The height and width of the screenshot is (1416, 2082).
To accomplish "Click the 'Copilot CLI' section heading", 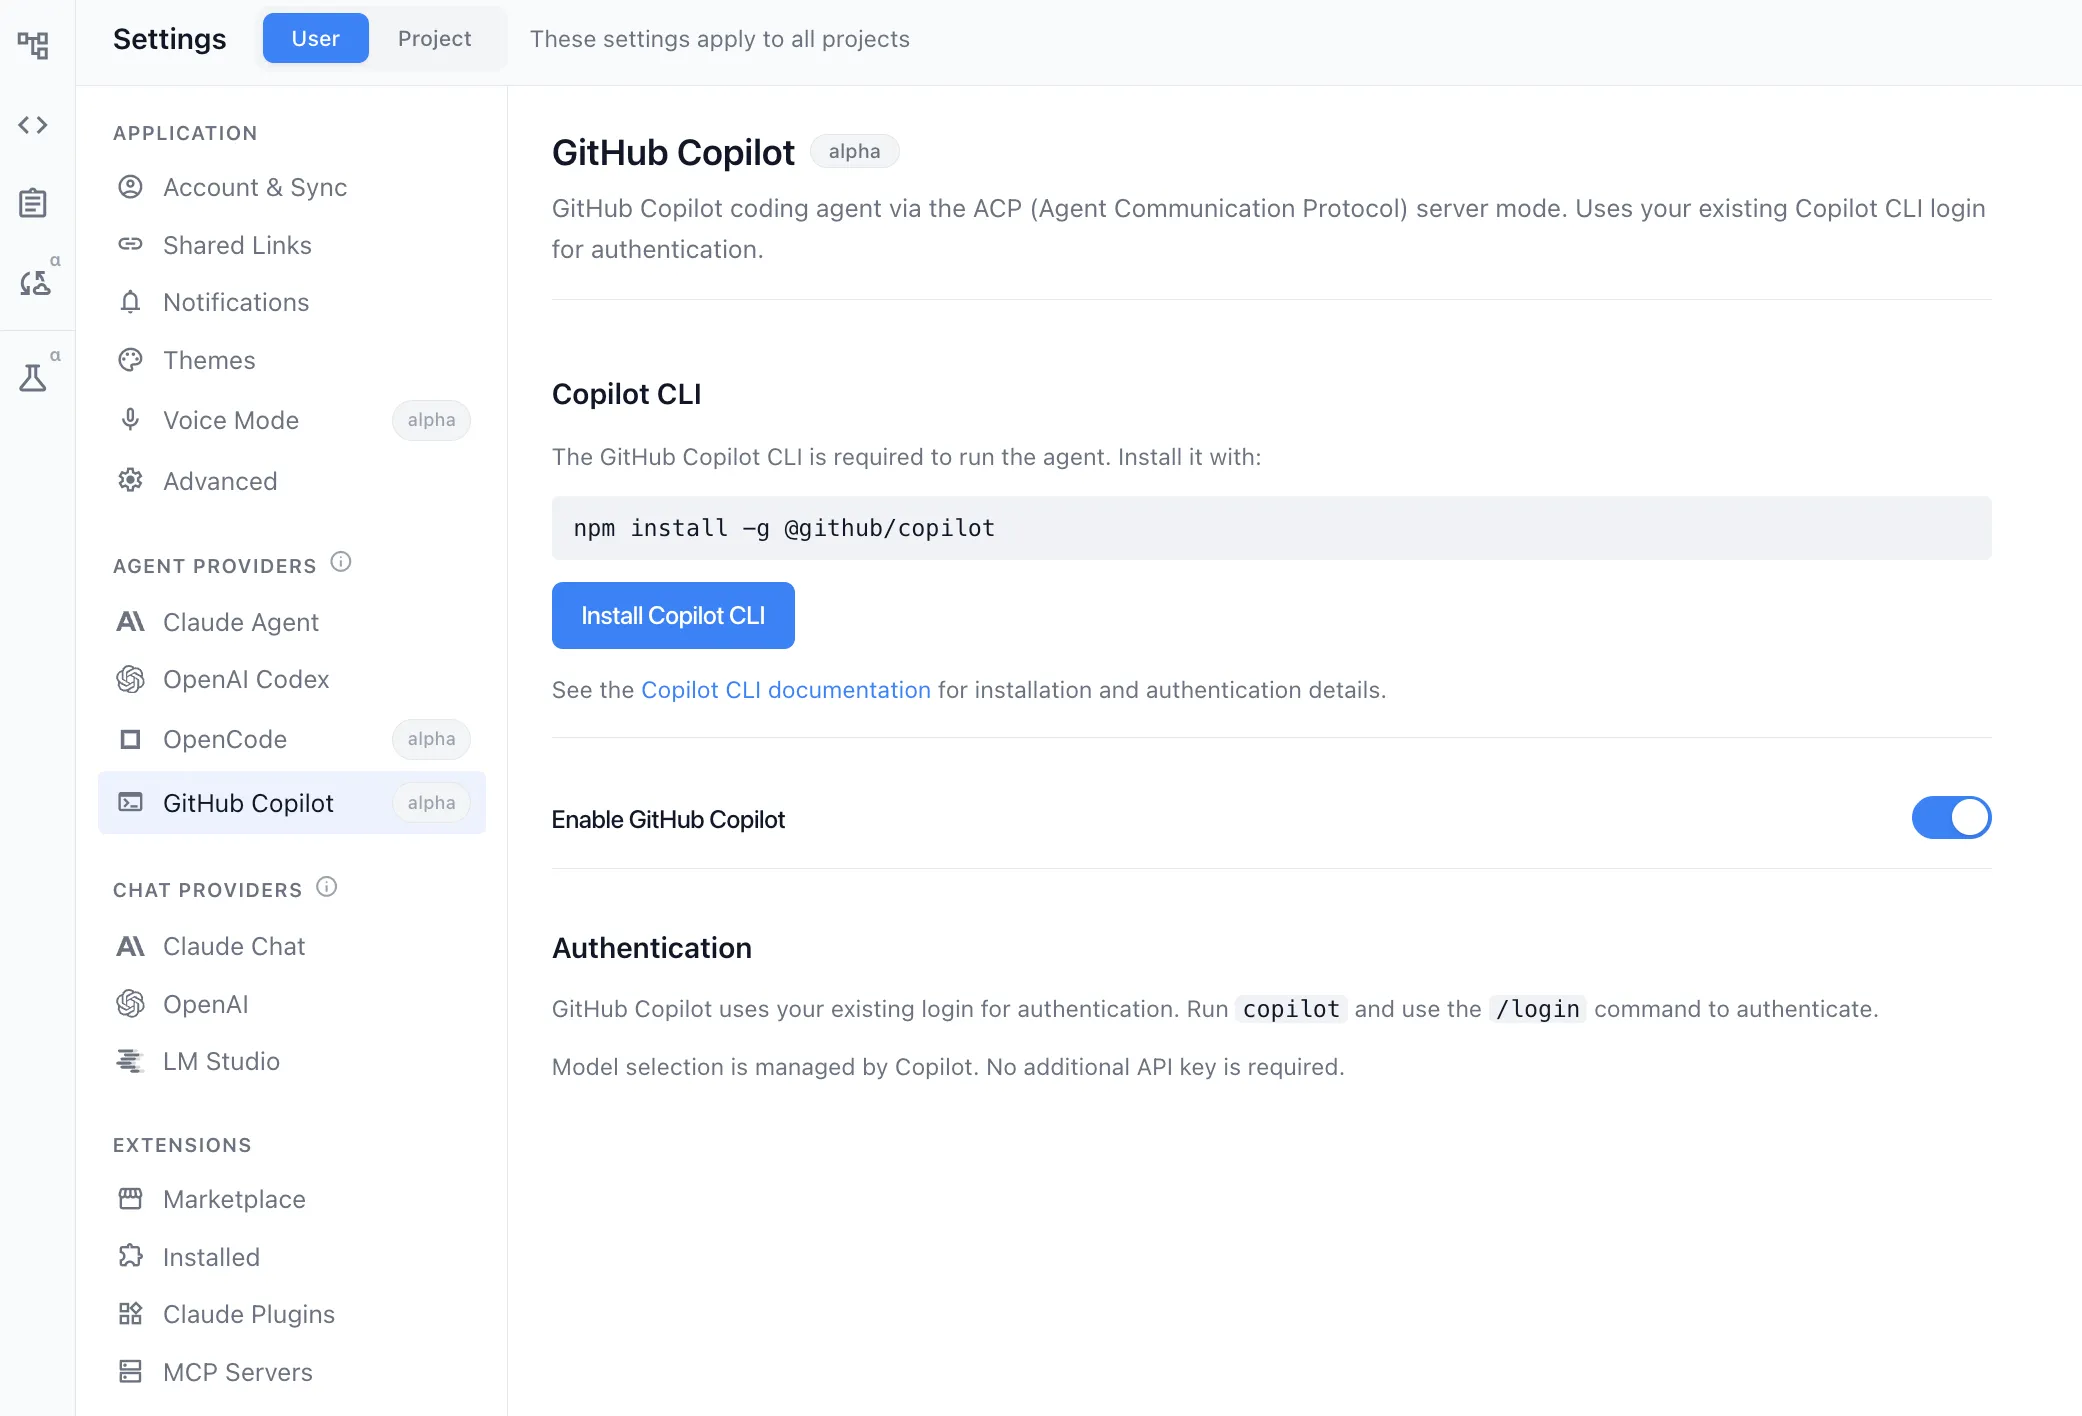I will (x=627, y=394).
